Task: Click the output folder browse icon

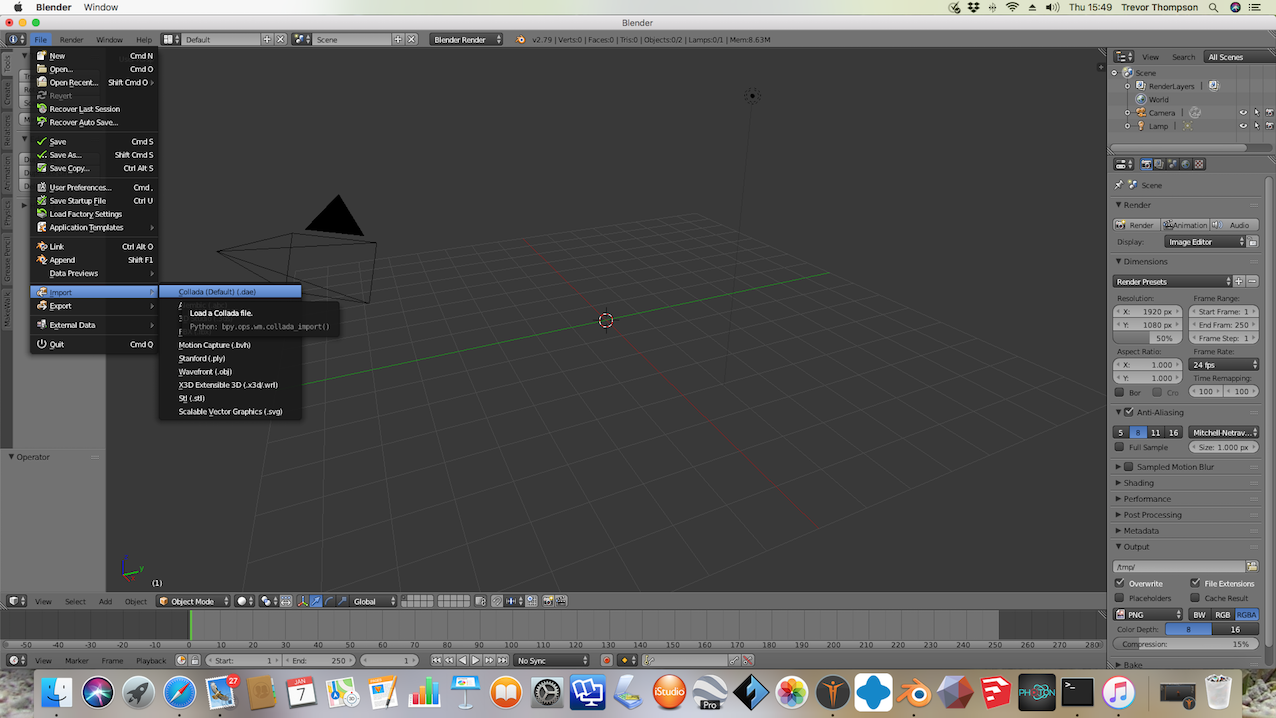Action: point(1252,567)
